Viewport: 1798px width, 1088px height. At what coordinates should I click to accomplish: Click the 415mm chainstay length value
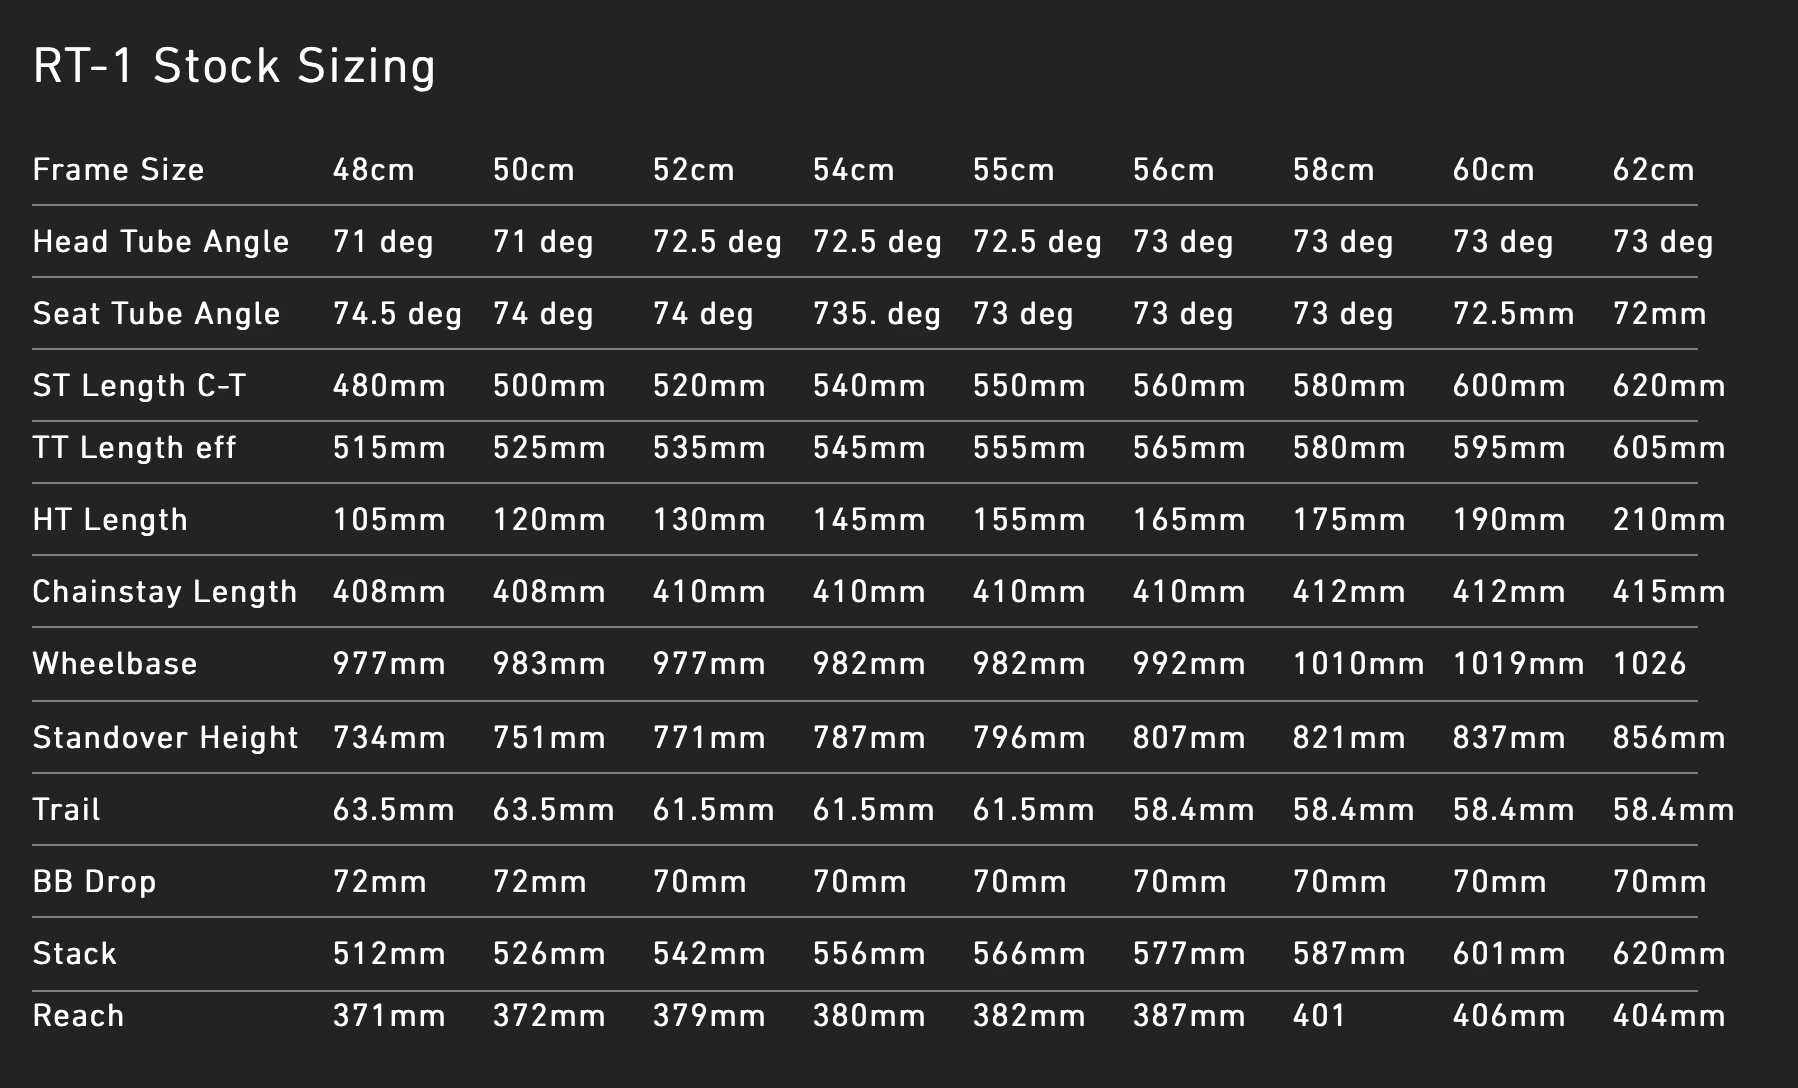pos(1669,592)
